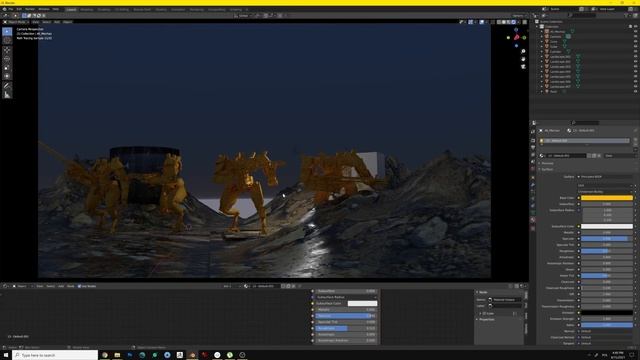640x360 pixels.
Task: Toggle visibility eye of AS_Mechas row
Action: point(636,31)
